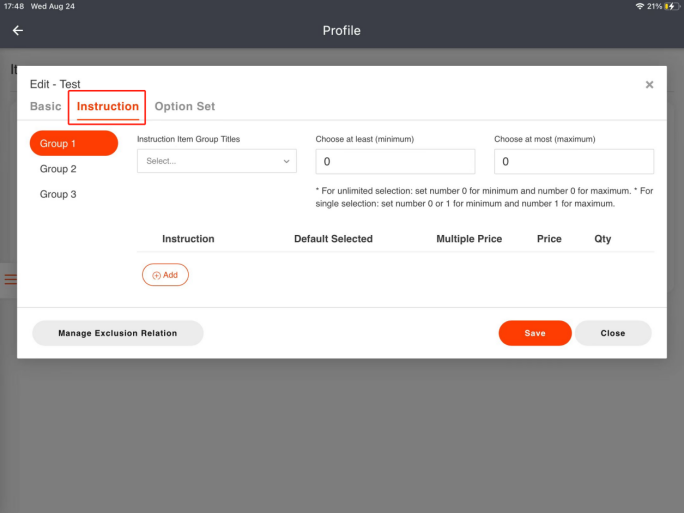Open the hamburger menu at the left edge
The image size is (685, 514).
10,280
